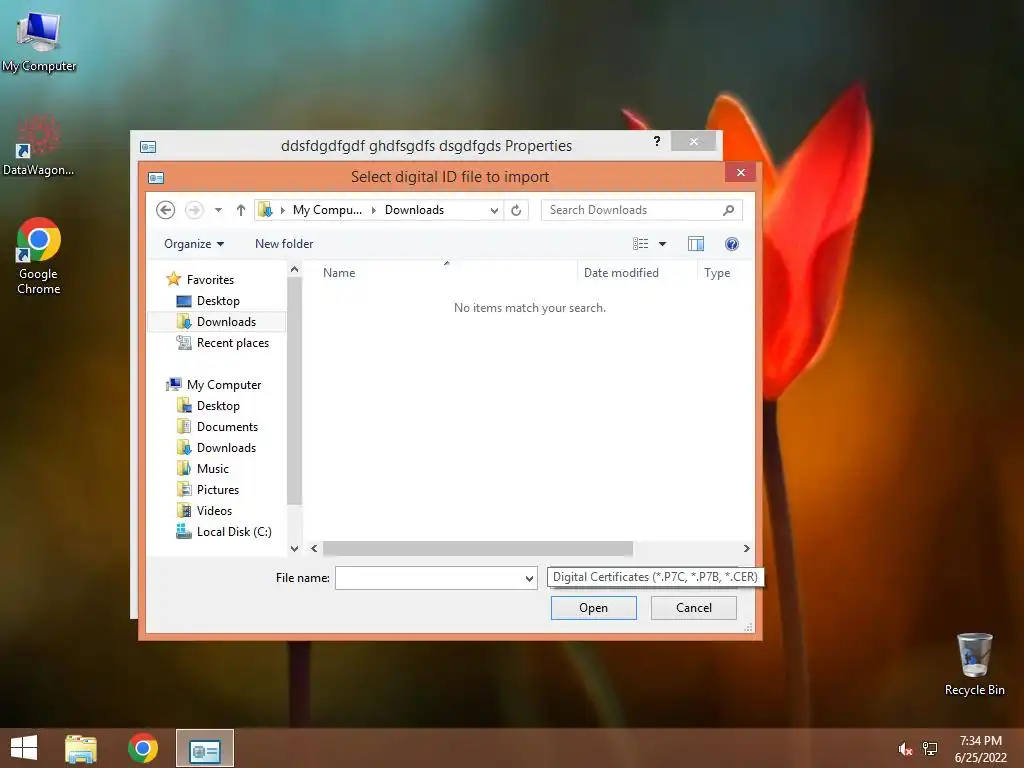This screenshot has height=768, width=1024.
Task: Expand the root breadcrumb arrow before My Computer
Action: click(x=282, y=210)
